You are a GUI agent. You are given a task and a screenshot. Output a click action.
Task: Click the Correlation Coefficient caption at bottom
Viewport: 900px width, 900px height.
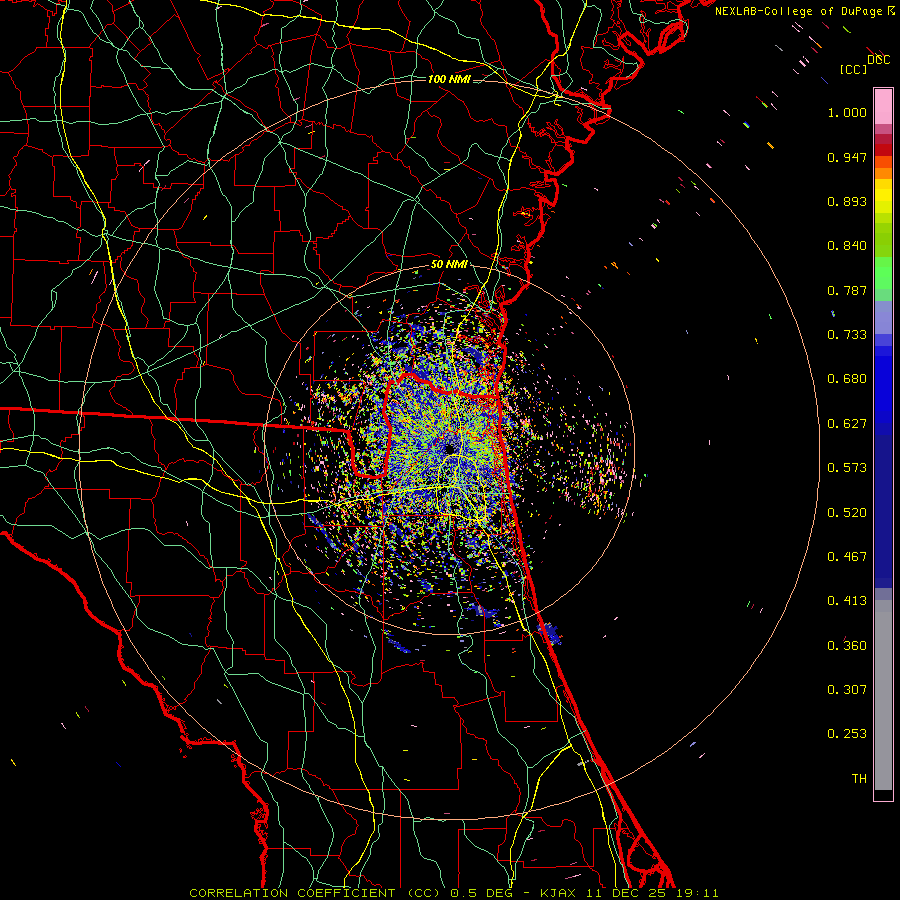(453, 893)
